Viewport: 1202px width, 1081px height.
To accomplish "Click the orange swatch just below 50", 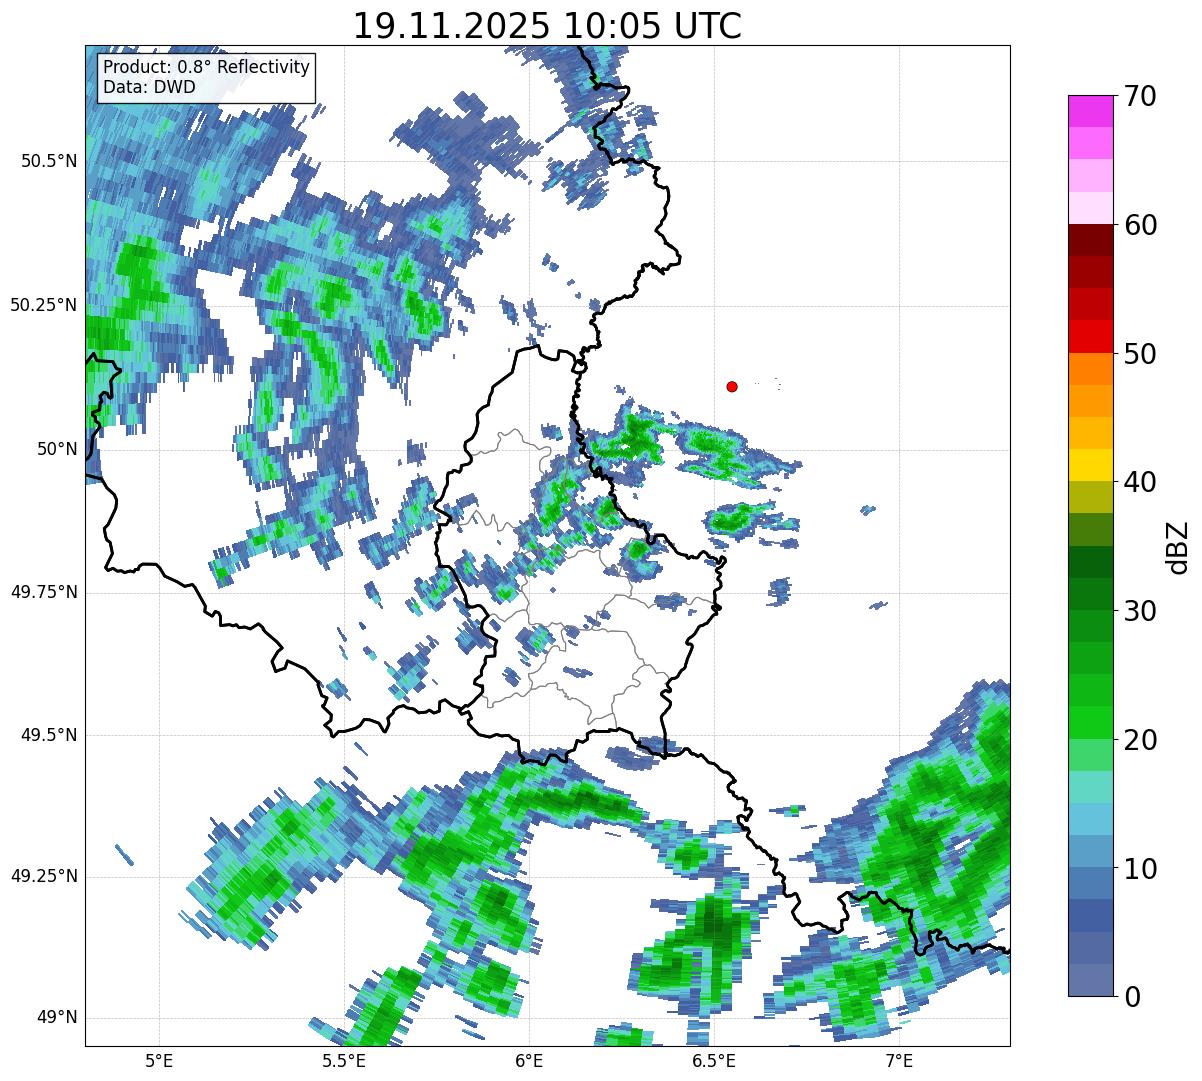I will 1091,369.
